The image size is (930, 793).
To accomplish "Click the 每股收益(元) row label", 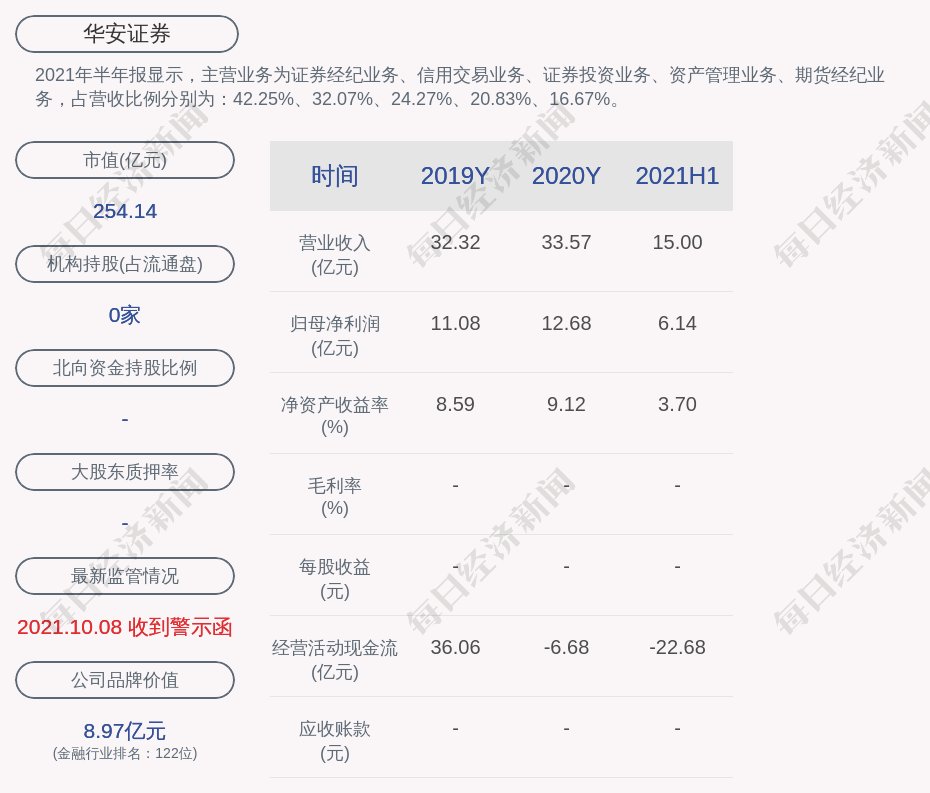I will pyautogui.click(x=335, y=579).
